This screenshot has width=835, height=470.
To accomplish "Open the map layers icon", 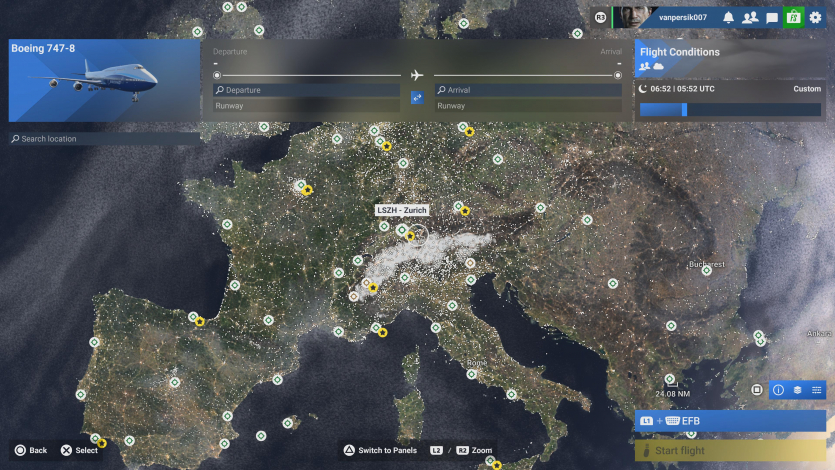I will tap(797, 389).
